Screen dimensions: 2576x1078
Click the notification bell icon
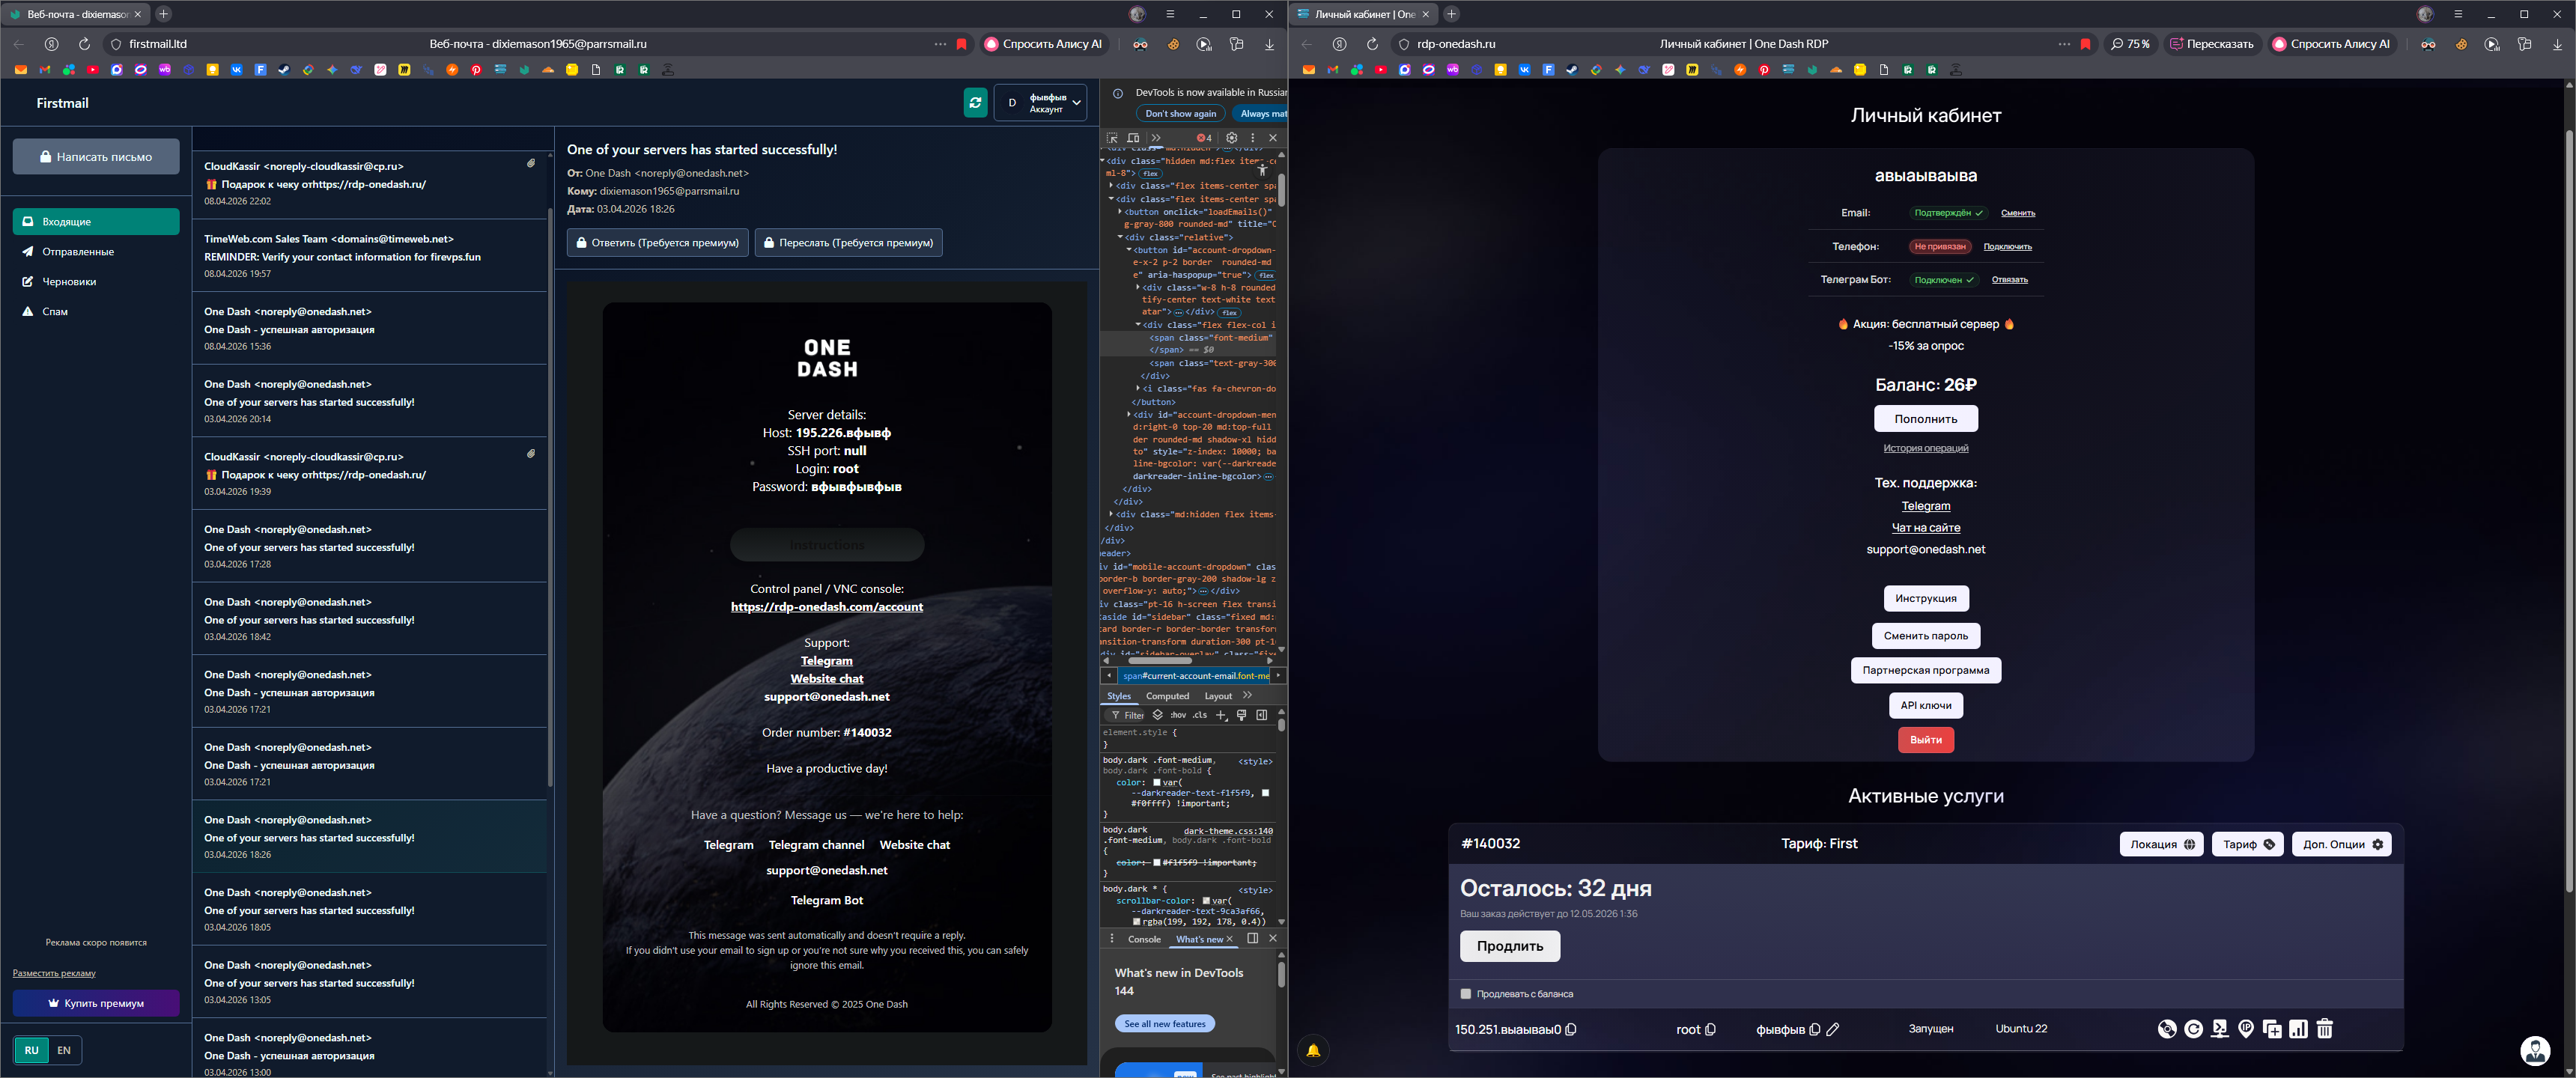click(x=1313, y=1050)
